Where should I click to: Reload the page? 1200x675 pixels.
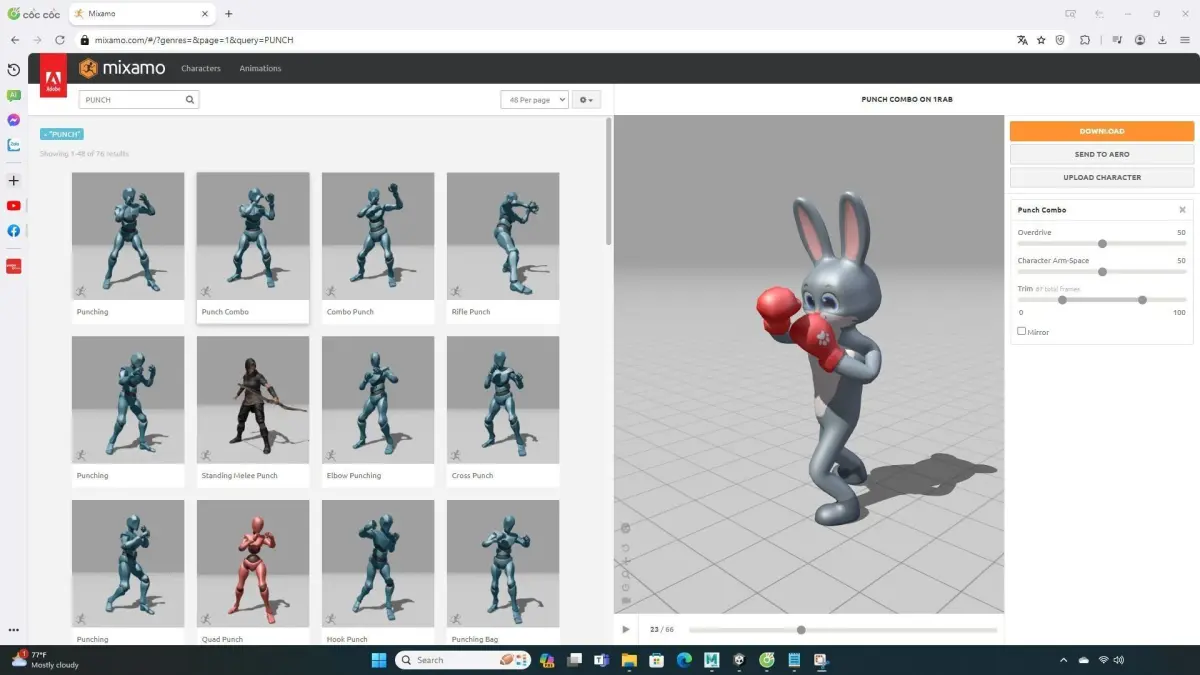click(60, 40)
